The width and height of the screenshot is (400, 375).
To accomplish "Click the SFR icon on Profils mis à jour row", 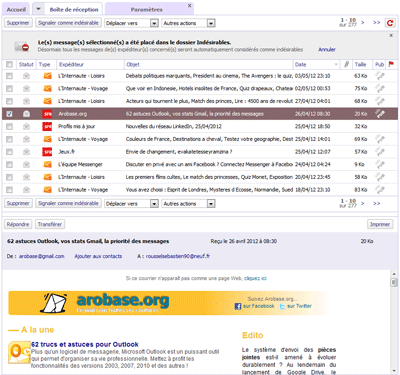I will [x=47, y=126].
